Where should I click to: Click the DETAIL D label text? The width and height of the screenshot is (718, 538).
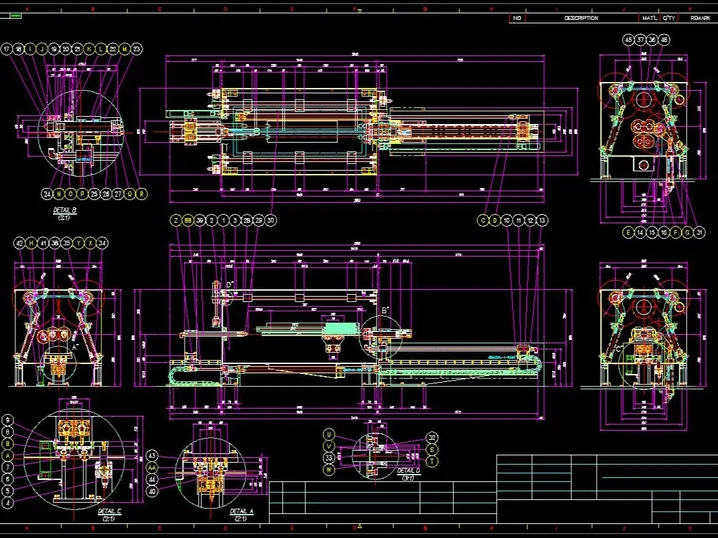(x=408, y=470)
